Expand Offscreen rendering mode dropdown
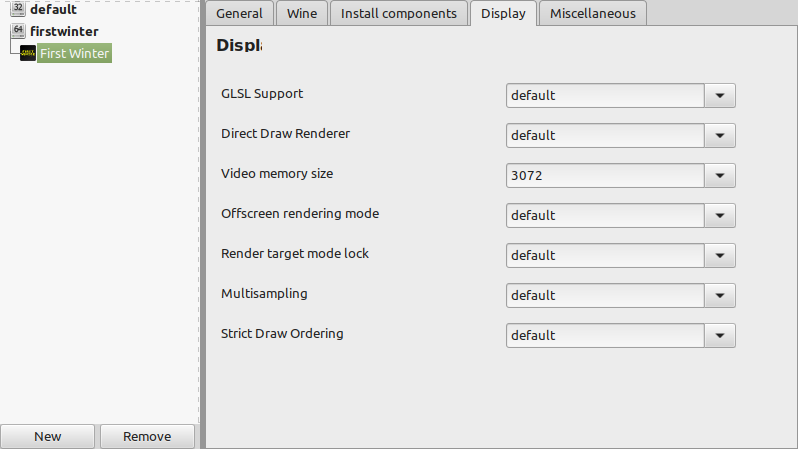This screenshot has width=798, height=449. 620,215
